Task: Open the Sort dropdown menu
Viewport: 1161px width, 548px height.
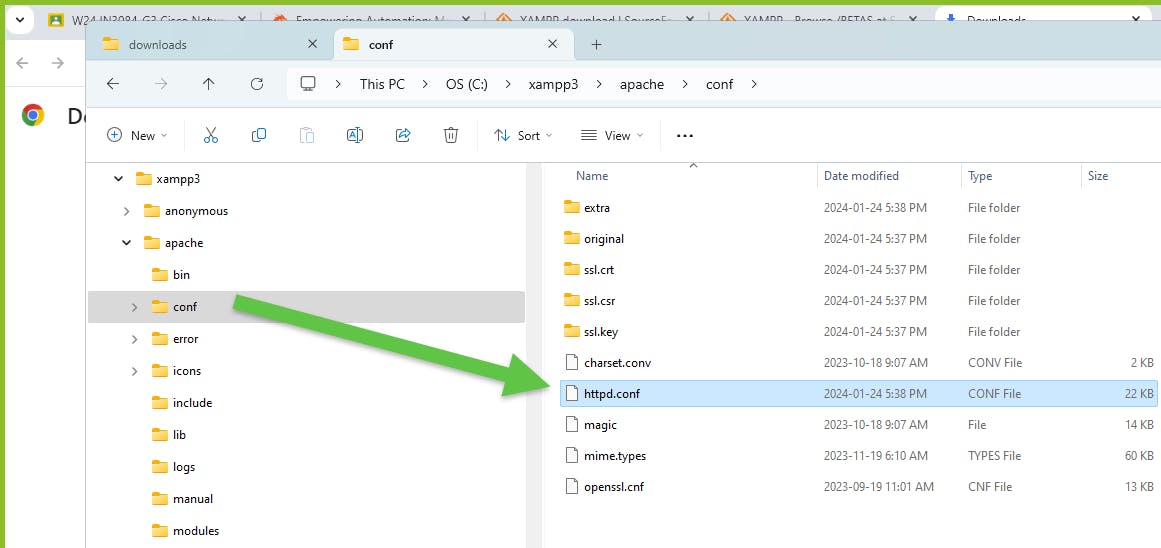Action: pyautogui.click(x=523, y=135)
